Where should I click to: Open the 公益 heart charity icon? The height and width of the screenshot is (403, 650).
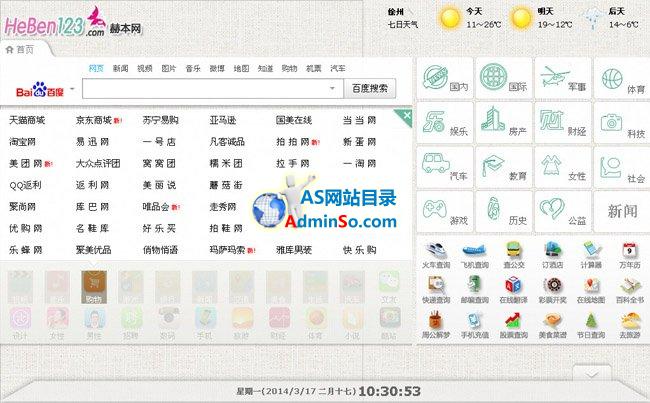coord(563,211)
